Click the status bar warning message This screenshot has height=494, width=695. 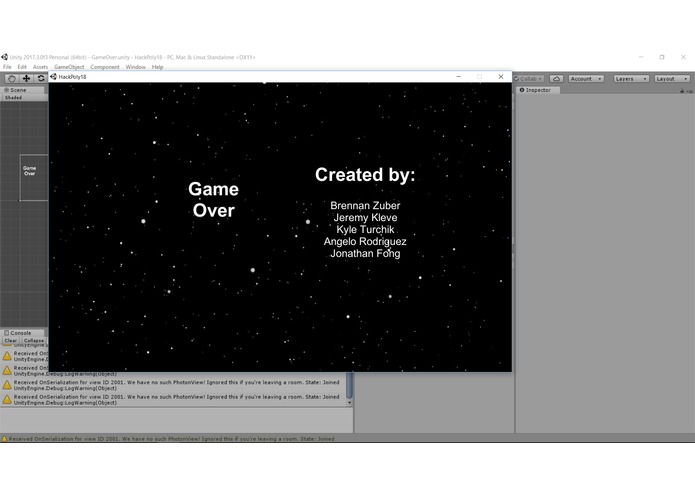click(x=172, y=439)
